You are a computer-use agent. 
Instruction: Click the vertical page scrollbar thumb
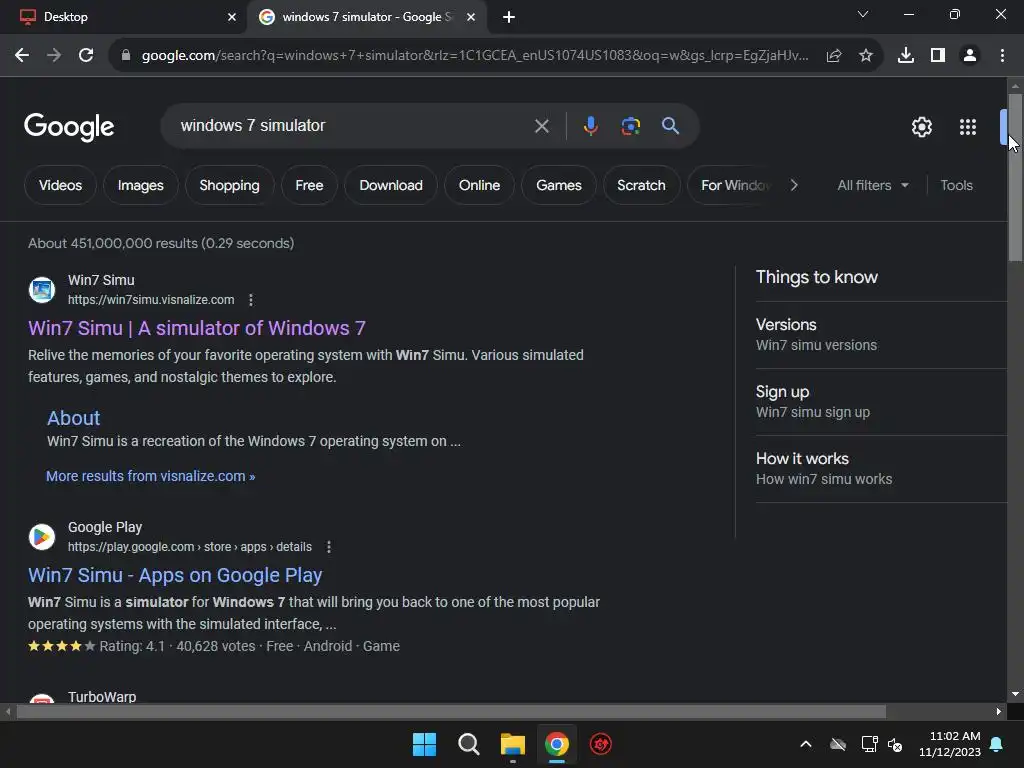click(1015, 177)
